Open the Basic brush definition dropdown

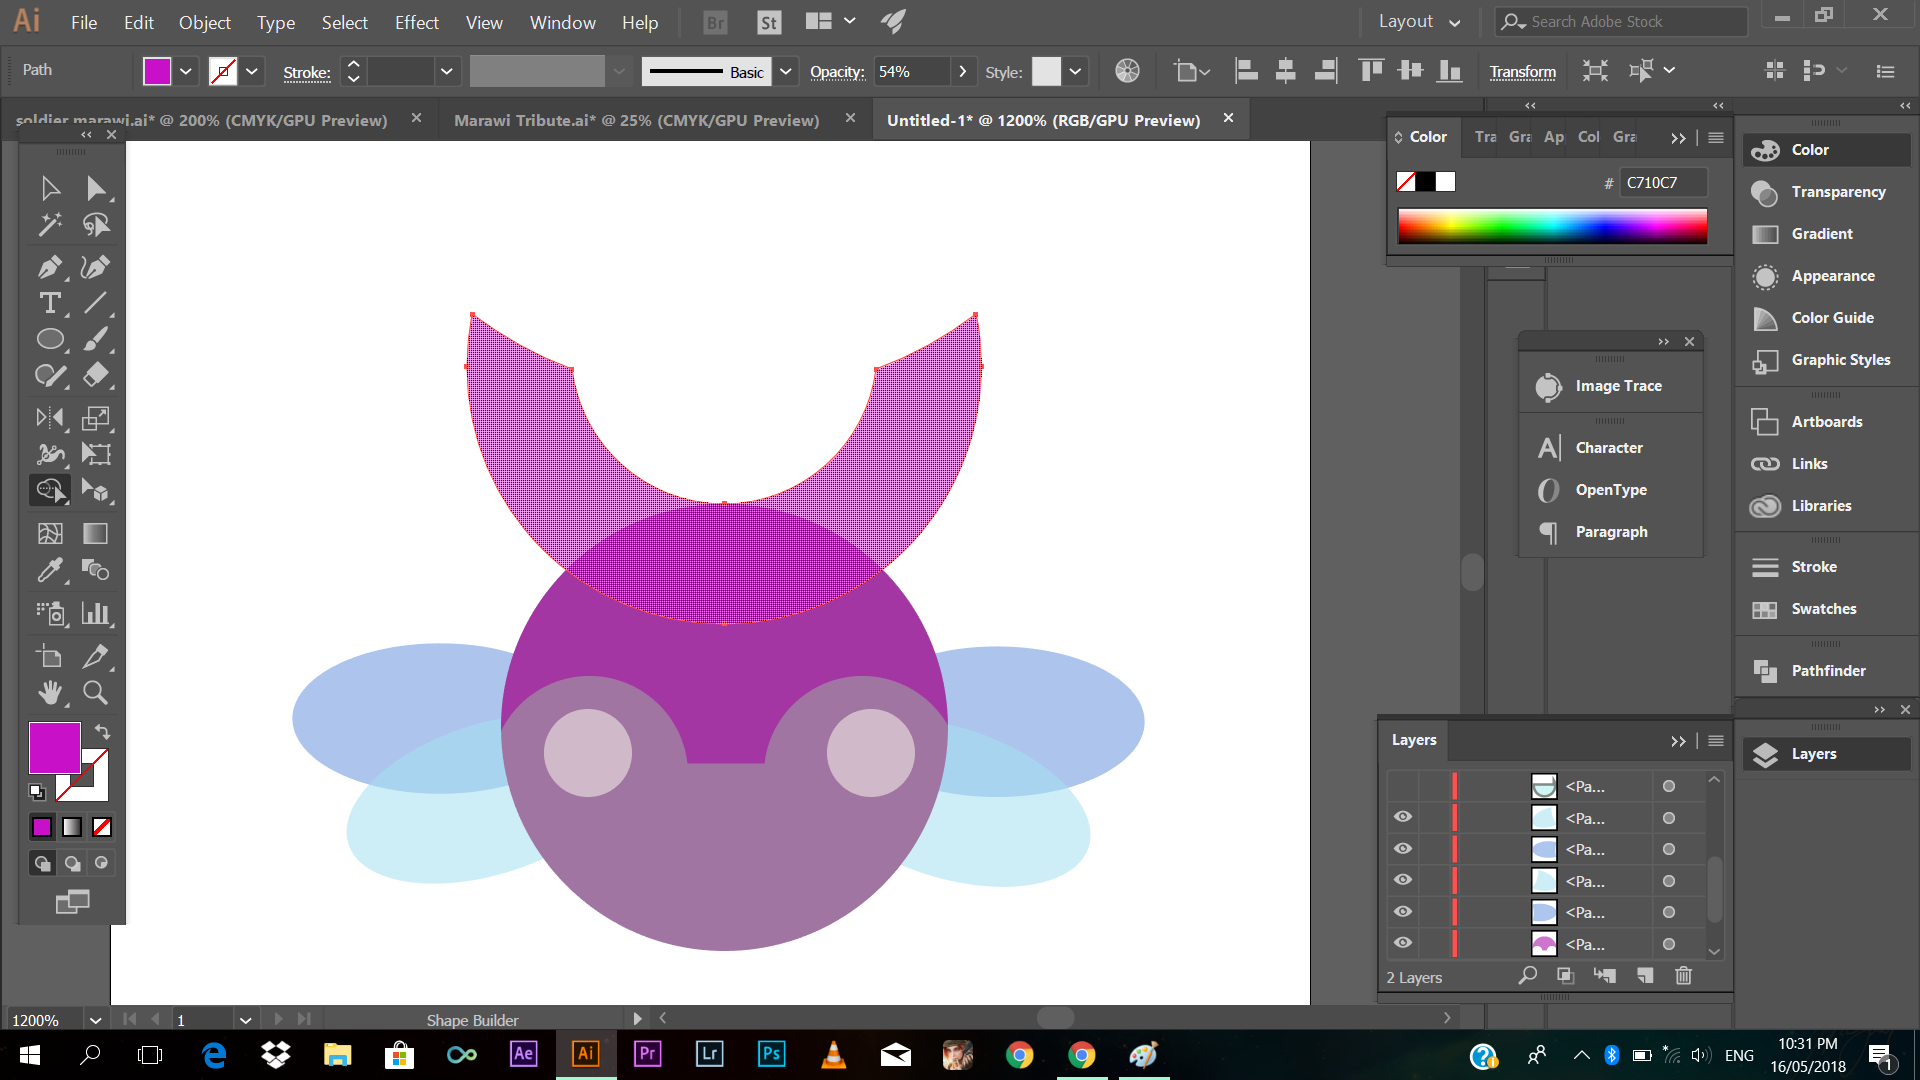tap(786, 72)
